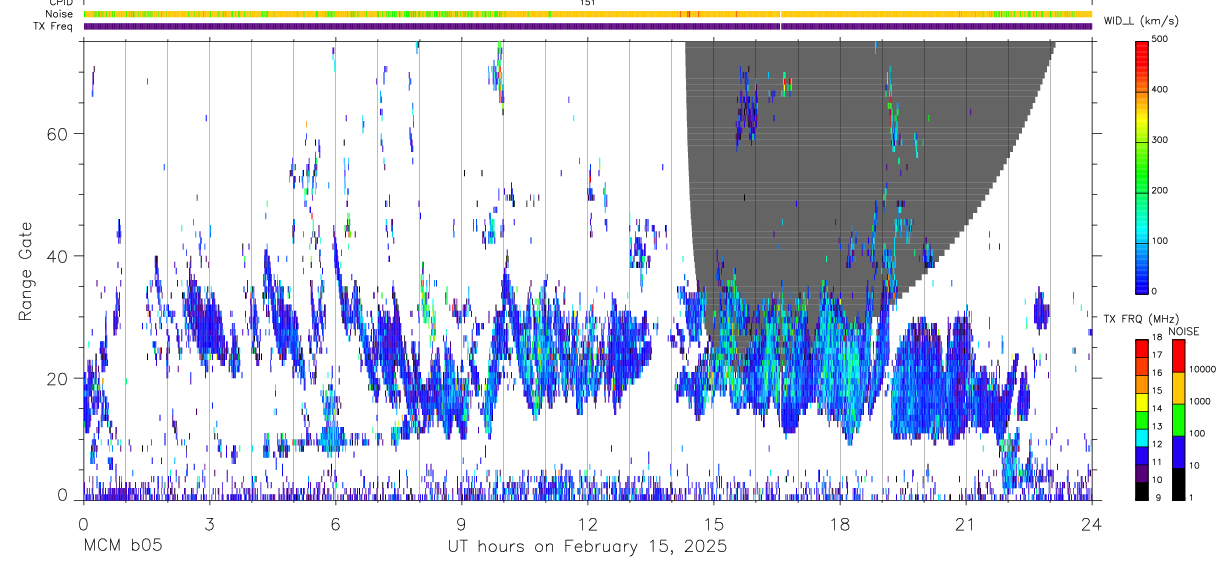Click the black 9 MHz swatch in TX FRQ legend

pyautogui.click(x=1142, y=490)
